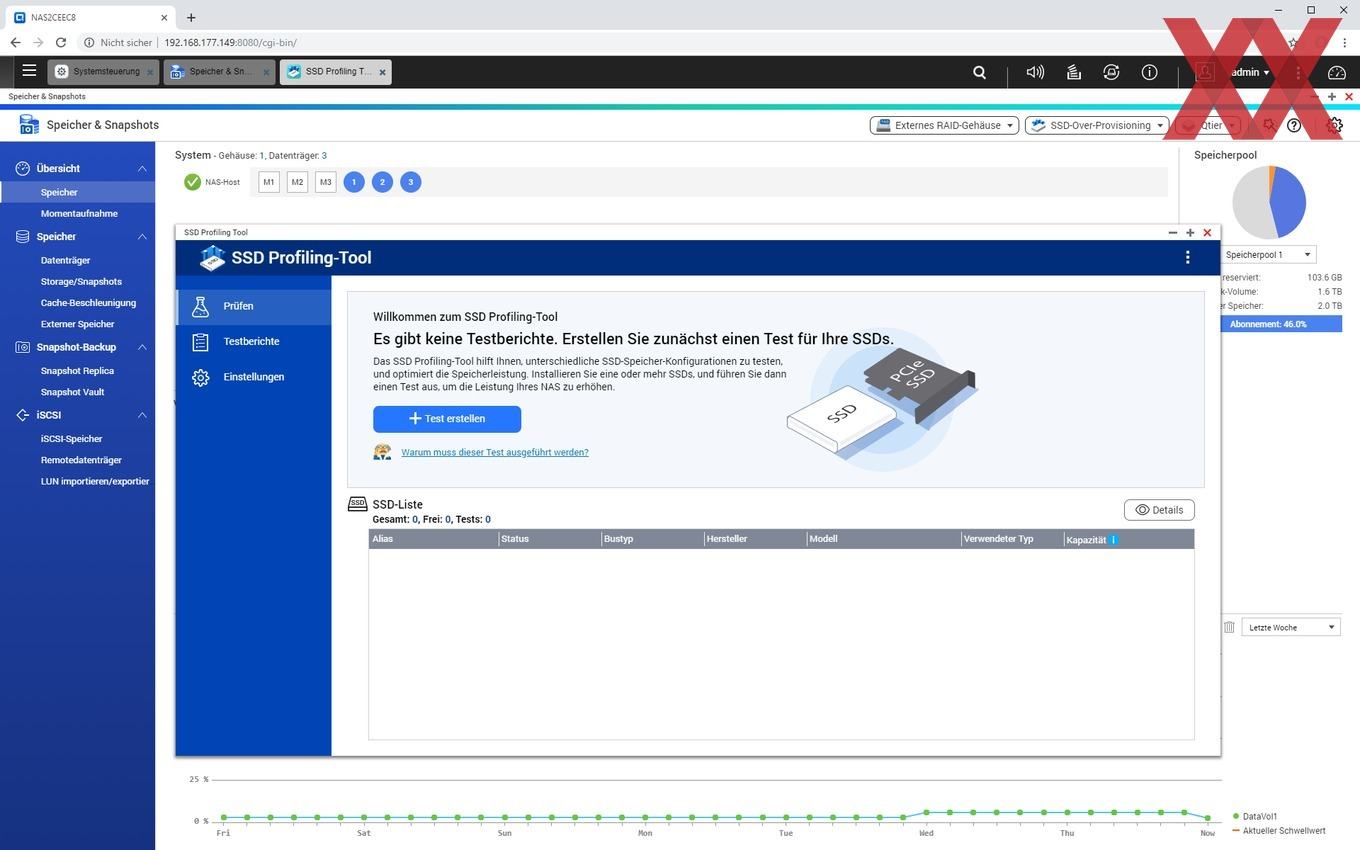This screenshot has width=1360, height=850.
Task: Open iSCSI-Speicher in sidebar
Action: (x=71, y=438)
